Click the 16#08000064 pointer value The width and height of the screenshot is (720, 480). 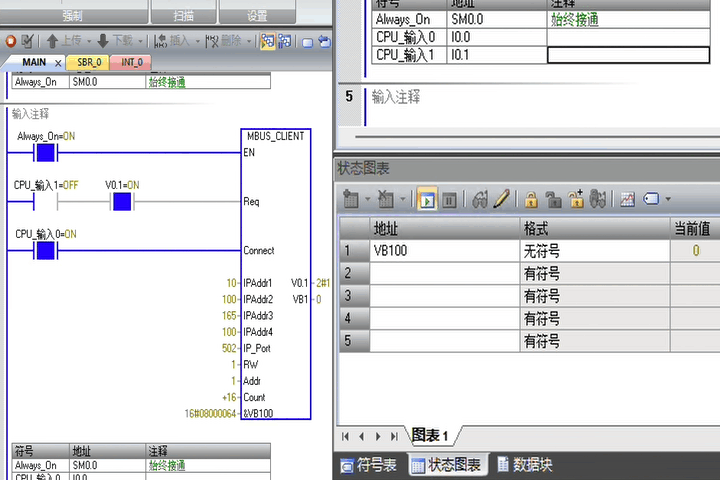[x=210, y=414]
